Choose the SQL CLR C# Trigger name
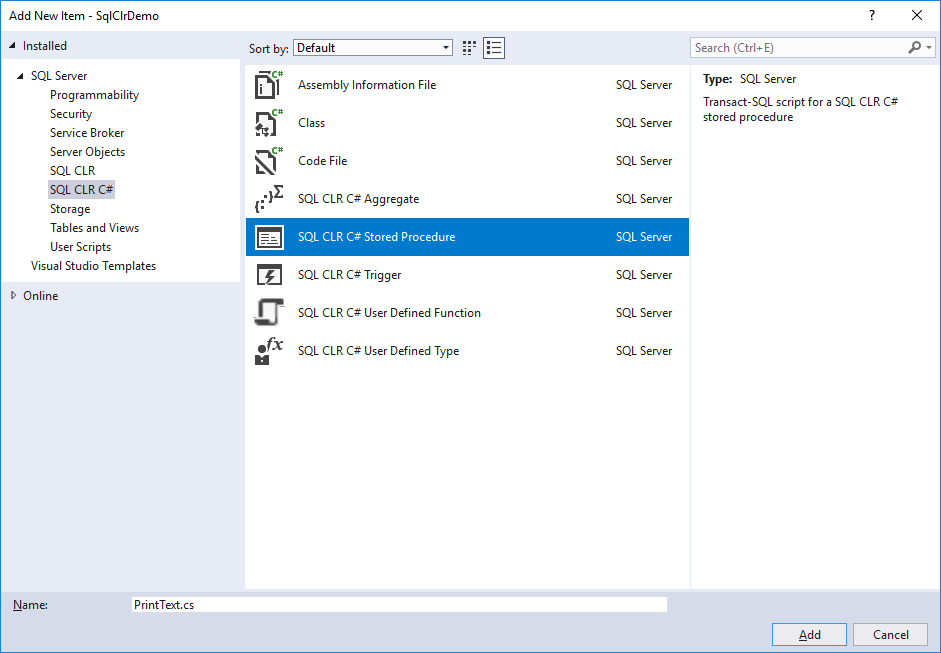Screen dimensions: 941x653 [x=349, y=275]
